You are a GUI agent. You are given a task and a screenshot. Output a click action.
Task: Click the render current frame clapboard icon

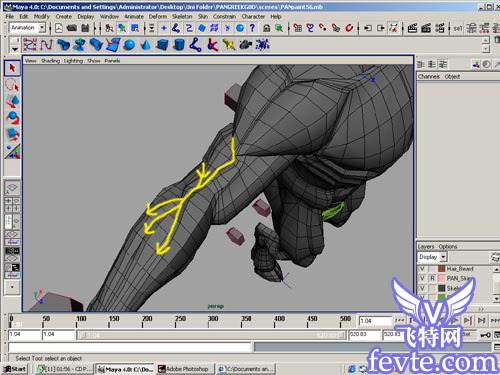(412, 28)
